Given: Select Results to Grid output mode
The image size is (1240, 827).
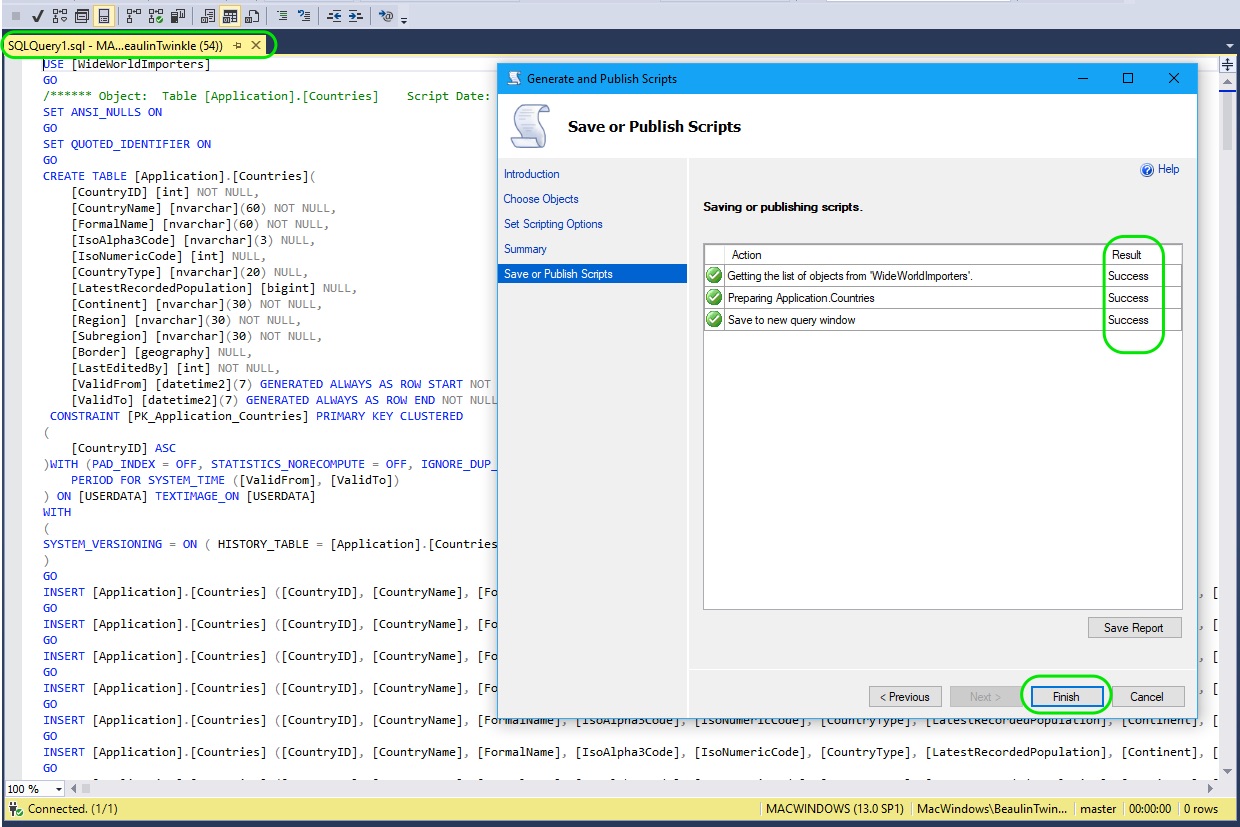Looking at the screenshot, I should [230, 15].
